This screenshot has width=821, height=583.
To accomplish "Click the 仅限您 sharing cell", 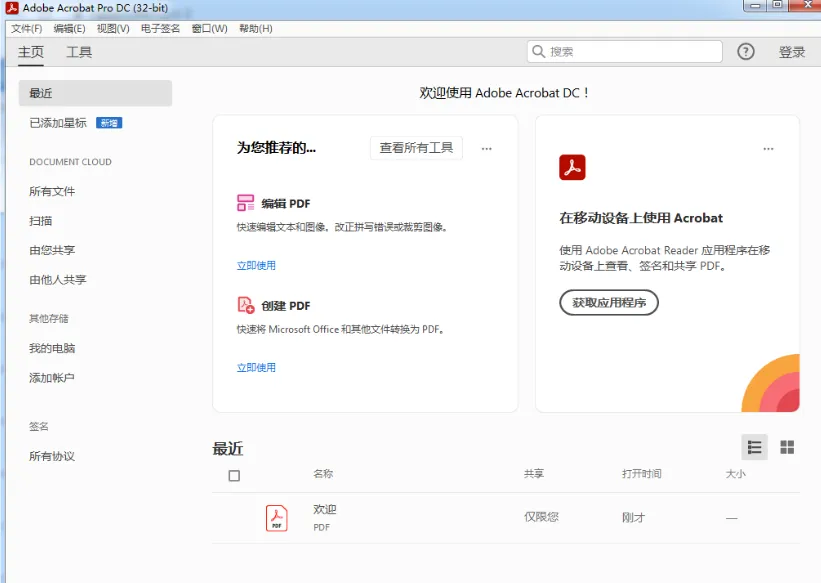I will [541, 517].
